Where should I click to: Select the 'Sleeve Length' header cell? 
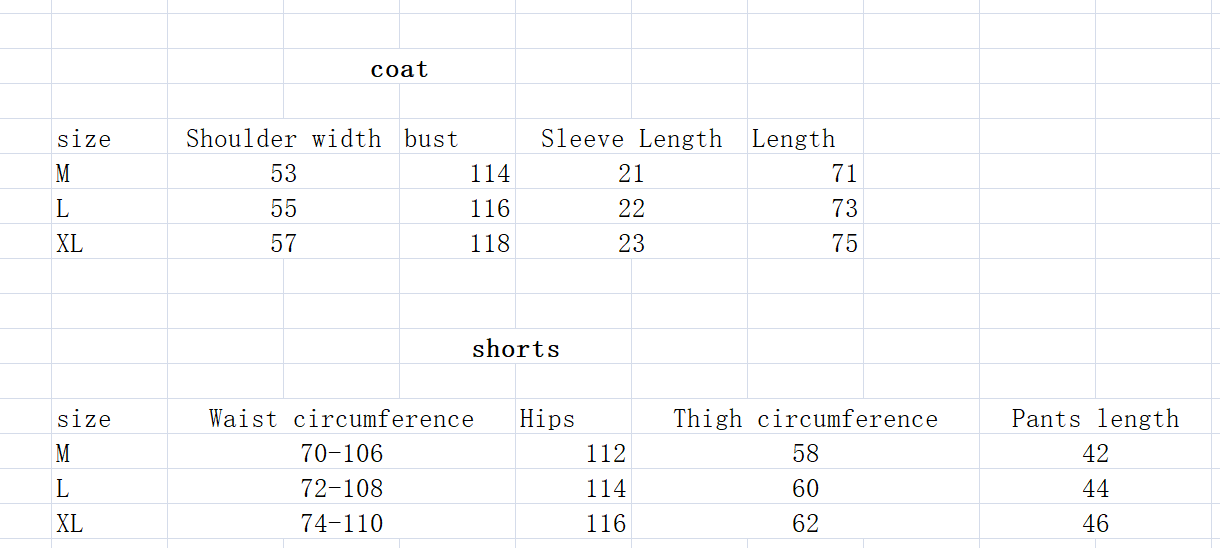tap(631, 139)
